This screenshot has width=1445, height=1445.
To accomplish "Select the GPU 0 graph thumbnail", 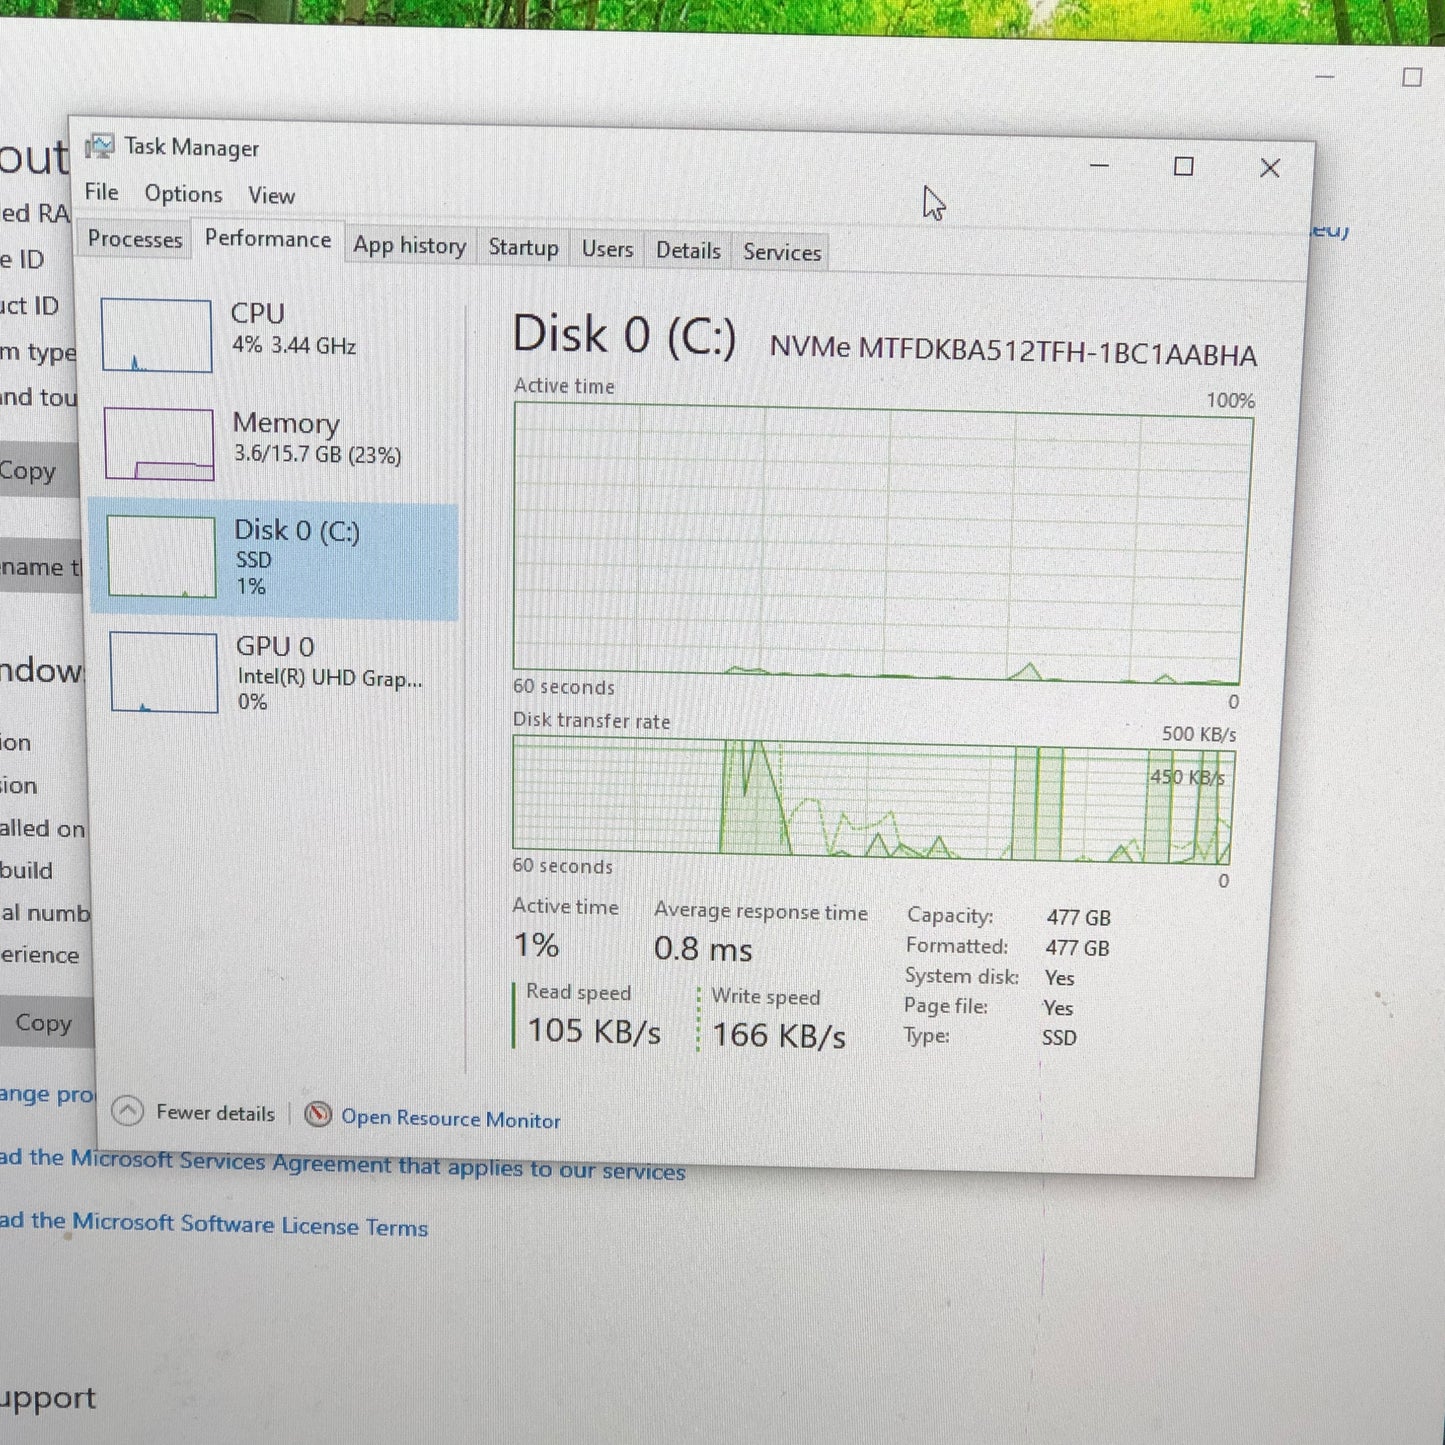I will (x=164, y=672).
